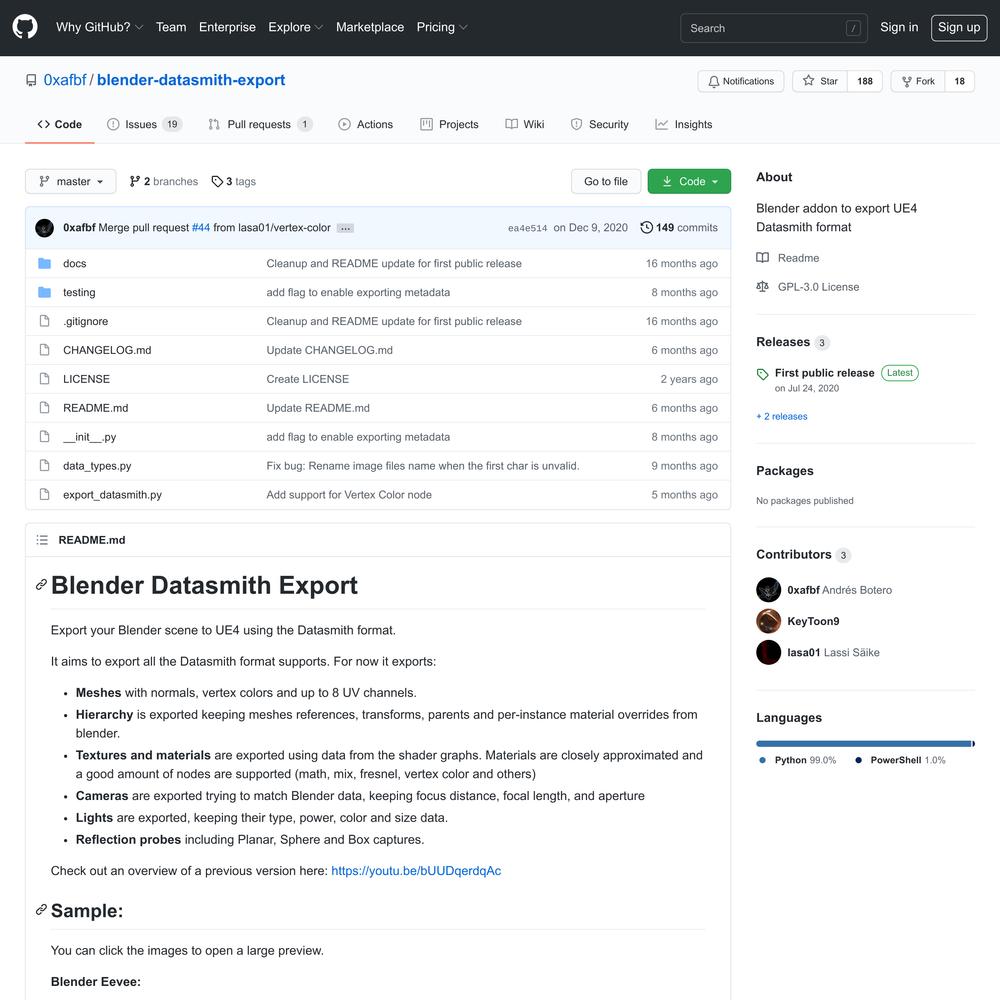Screen dimensions: 1000x1000
Task: Open the __init__.py file name
Action: click(x=89, y=437)
